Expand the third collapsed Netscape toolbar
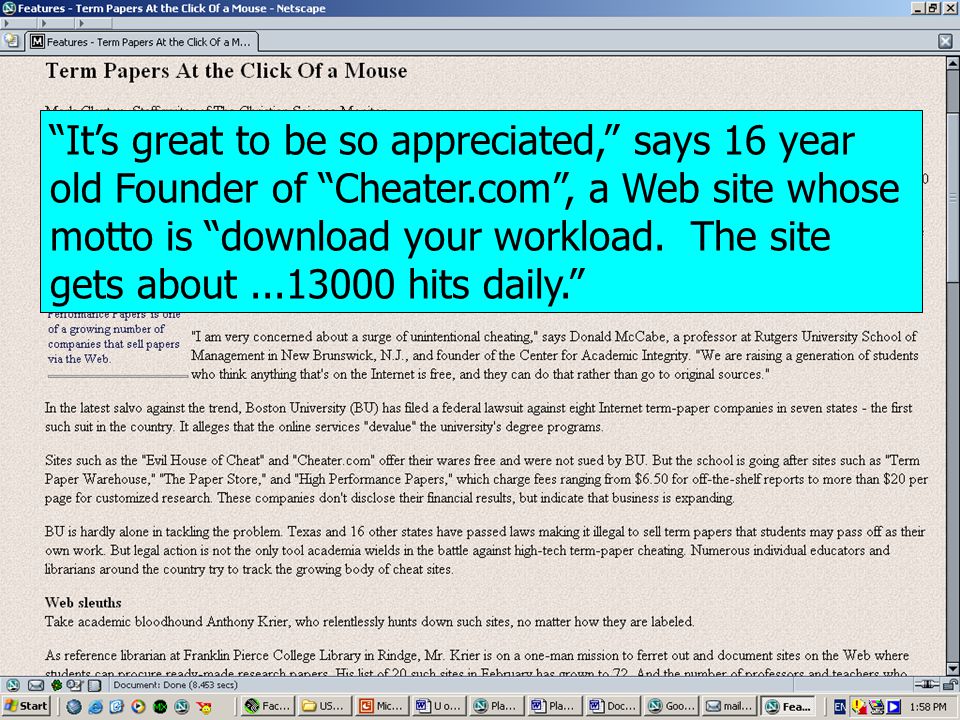This screenshot has width=960, height=720. pyautogui.click(x=93, y=23)
